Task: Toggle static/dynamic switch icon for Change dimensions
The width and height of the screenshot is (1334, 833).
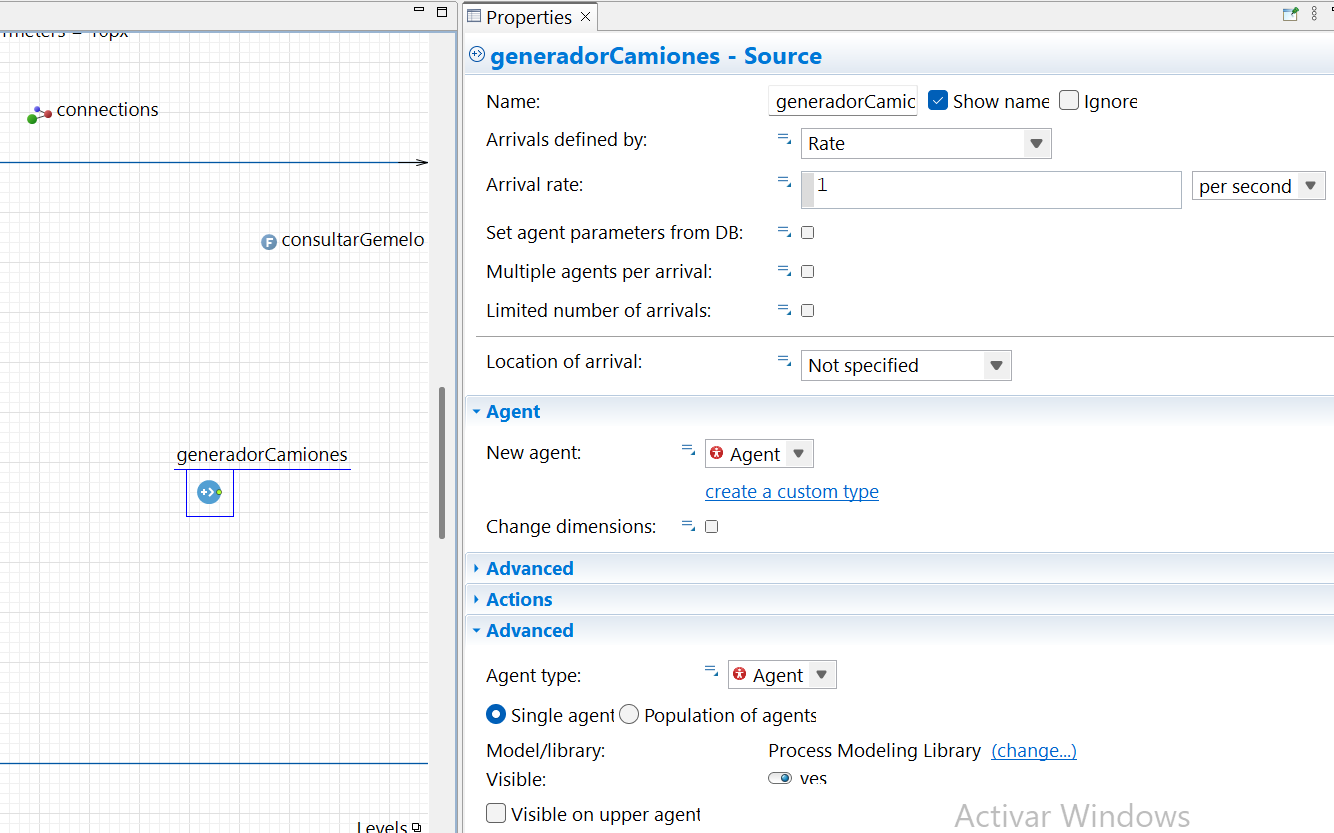Action: [x=688, y=525]
